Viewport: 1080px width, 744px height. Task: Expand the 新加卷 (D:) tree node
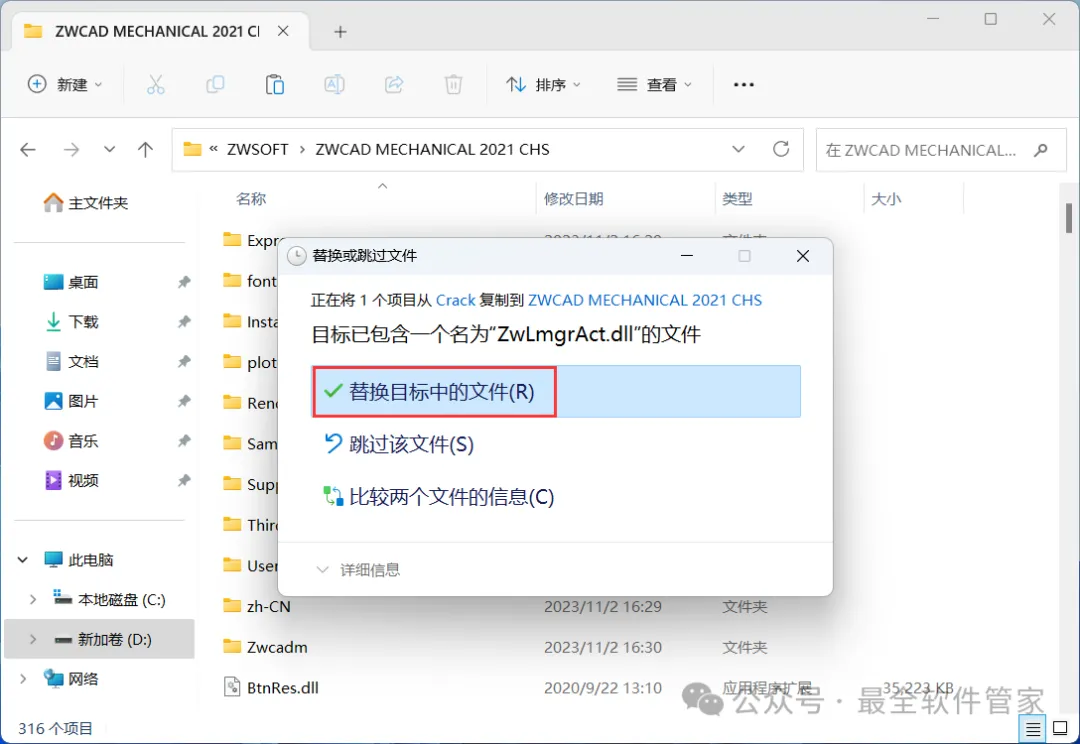click(x=32, y=639)
